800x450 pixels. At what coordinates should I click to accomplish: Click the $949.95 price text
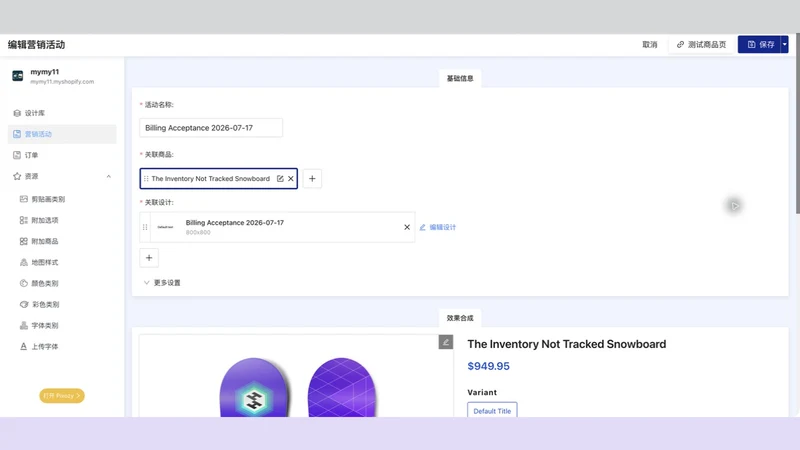point(488,366)
